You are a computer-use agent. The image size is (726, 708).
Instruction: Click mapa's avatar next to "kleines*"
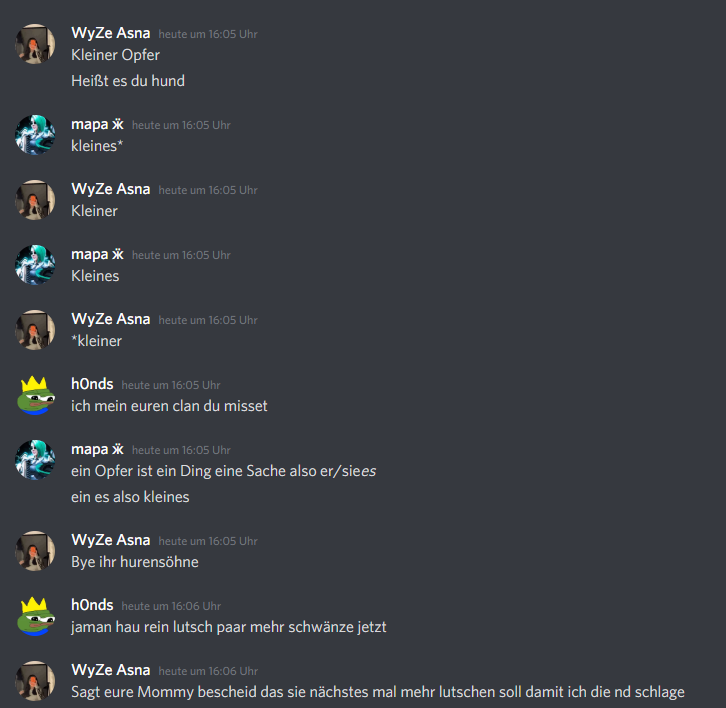click(x=35, y=135)
